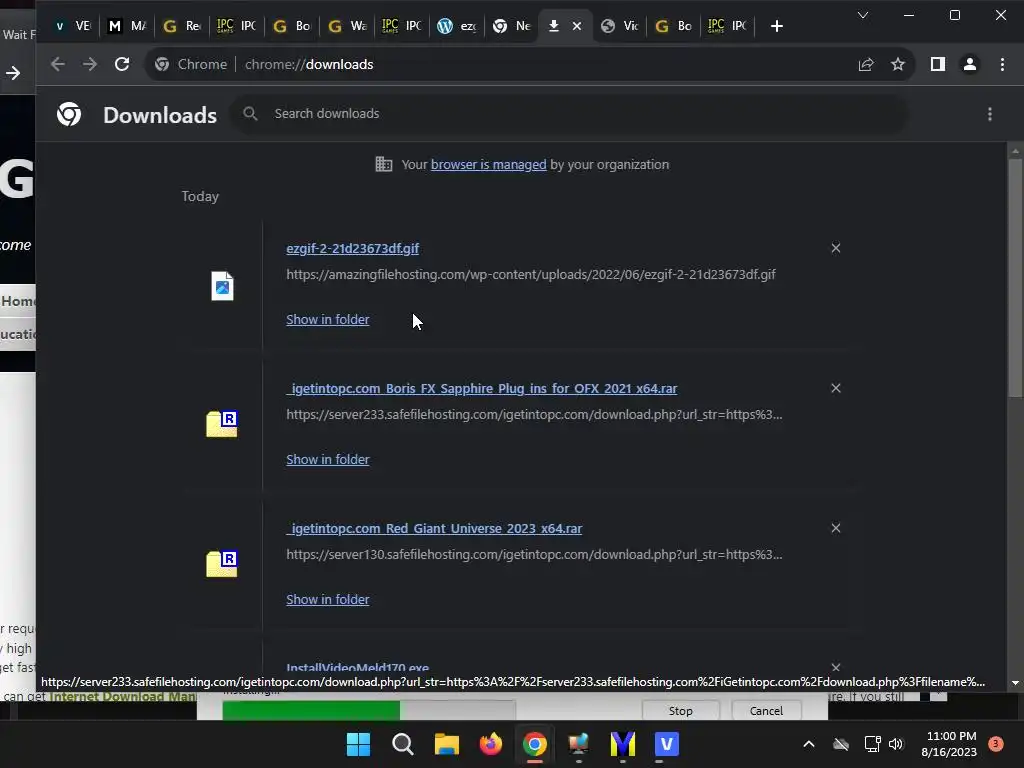Click the Chrome site info chip
Image resolution: width=1024 pixels, height=768 pixels.
tap(191, 64)
